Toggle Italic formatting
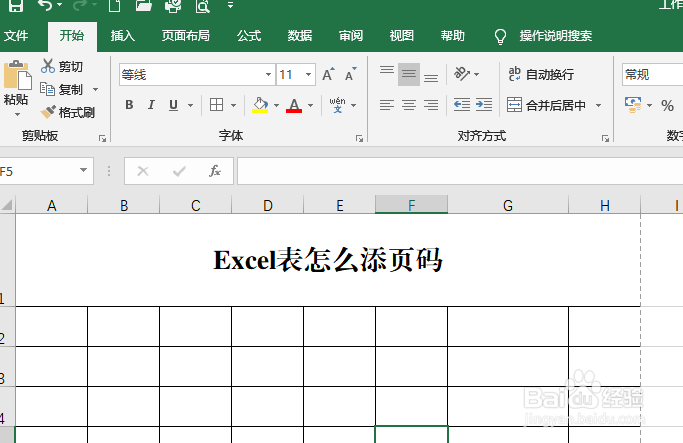The image size is (683, 443). click(151, 105)
